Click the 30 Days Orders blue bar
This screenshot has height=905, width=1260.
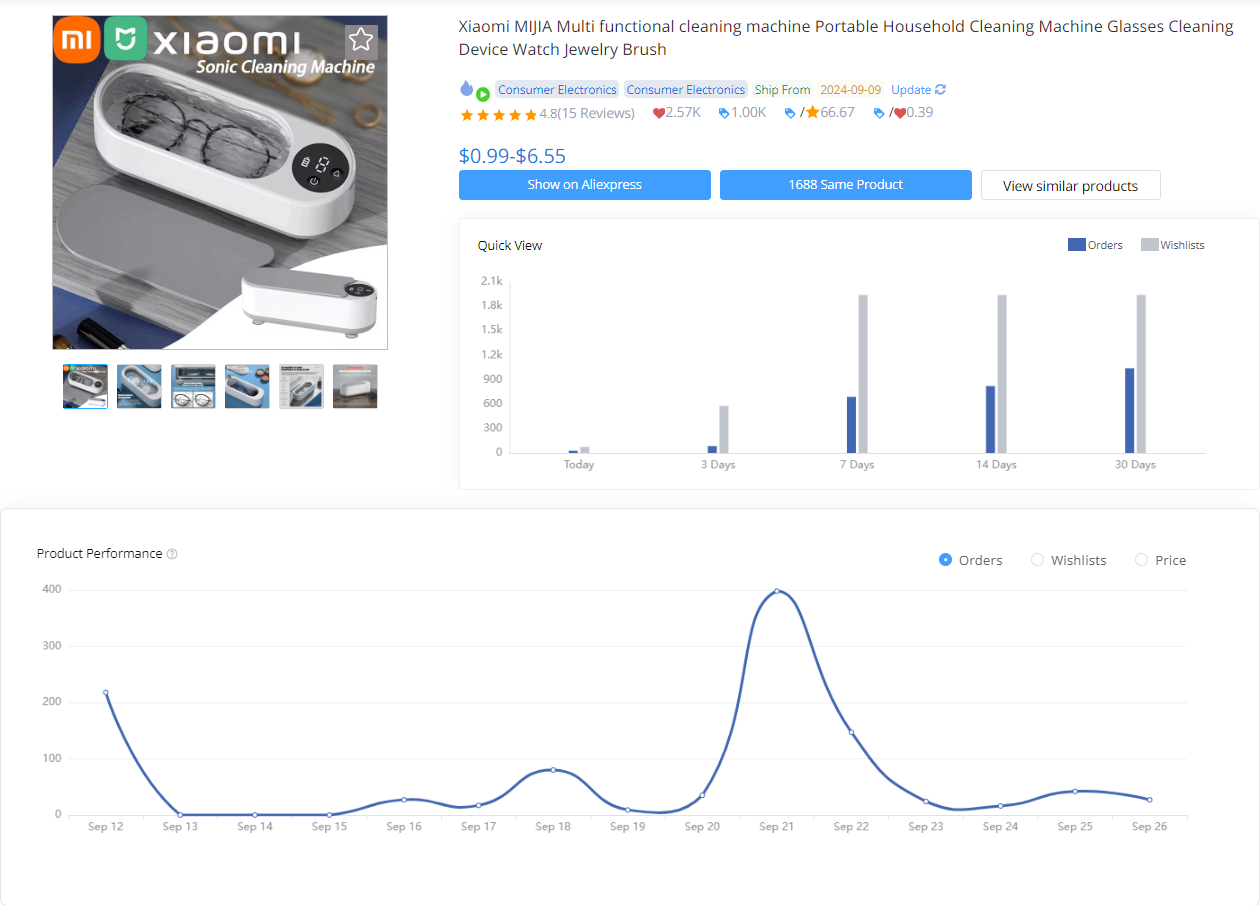click(x=1129, y=411)
